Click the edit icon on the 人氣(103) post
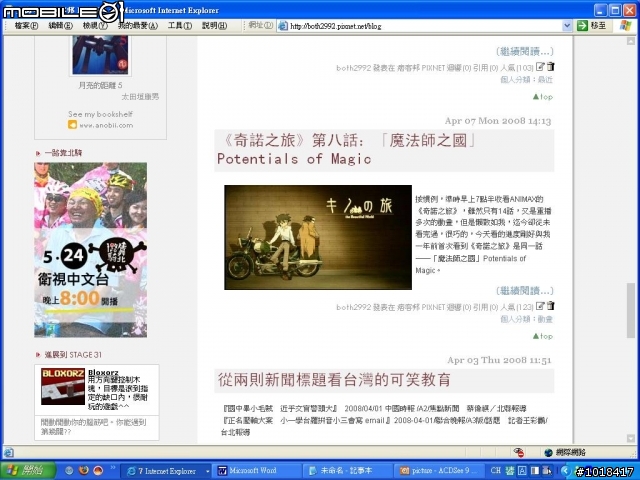Viewport: 640px width, 480px height. click(540, 67)
